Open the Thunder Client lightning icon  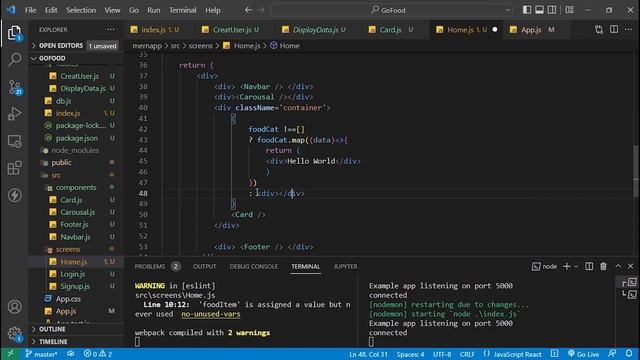14,195
